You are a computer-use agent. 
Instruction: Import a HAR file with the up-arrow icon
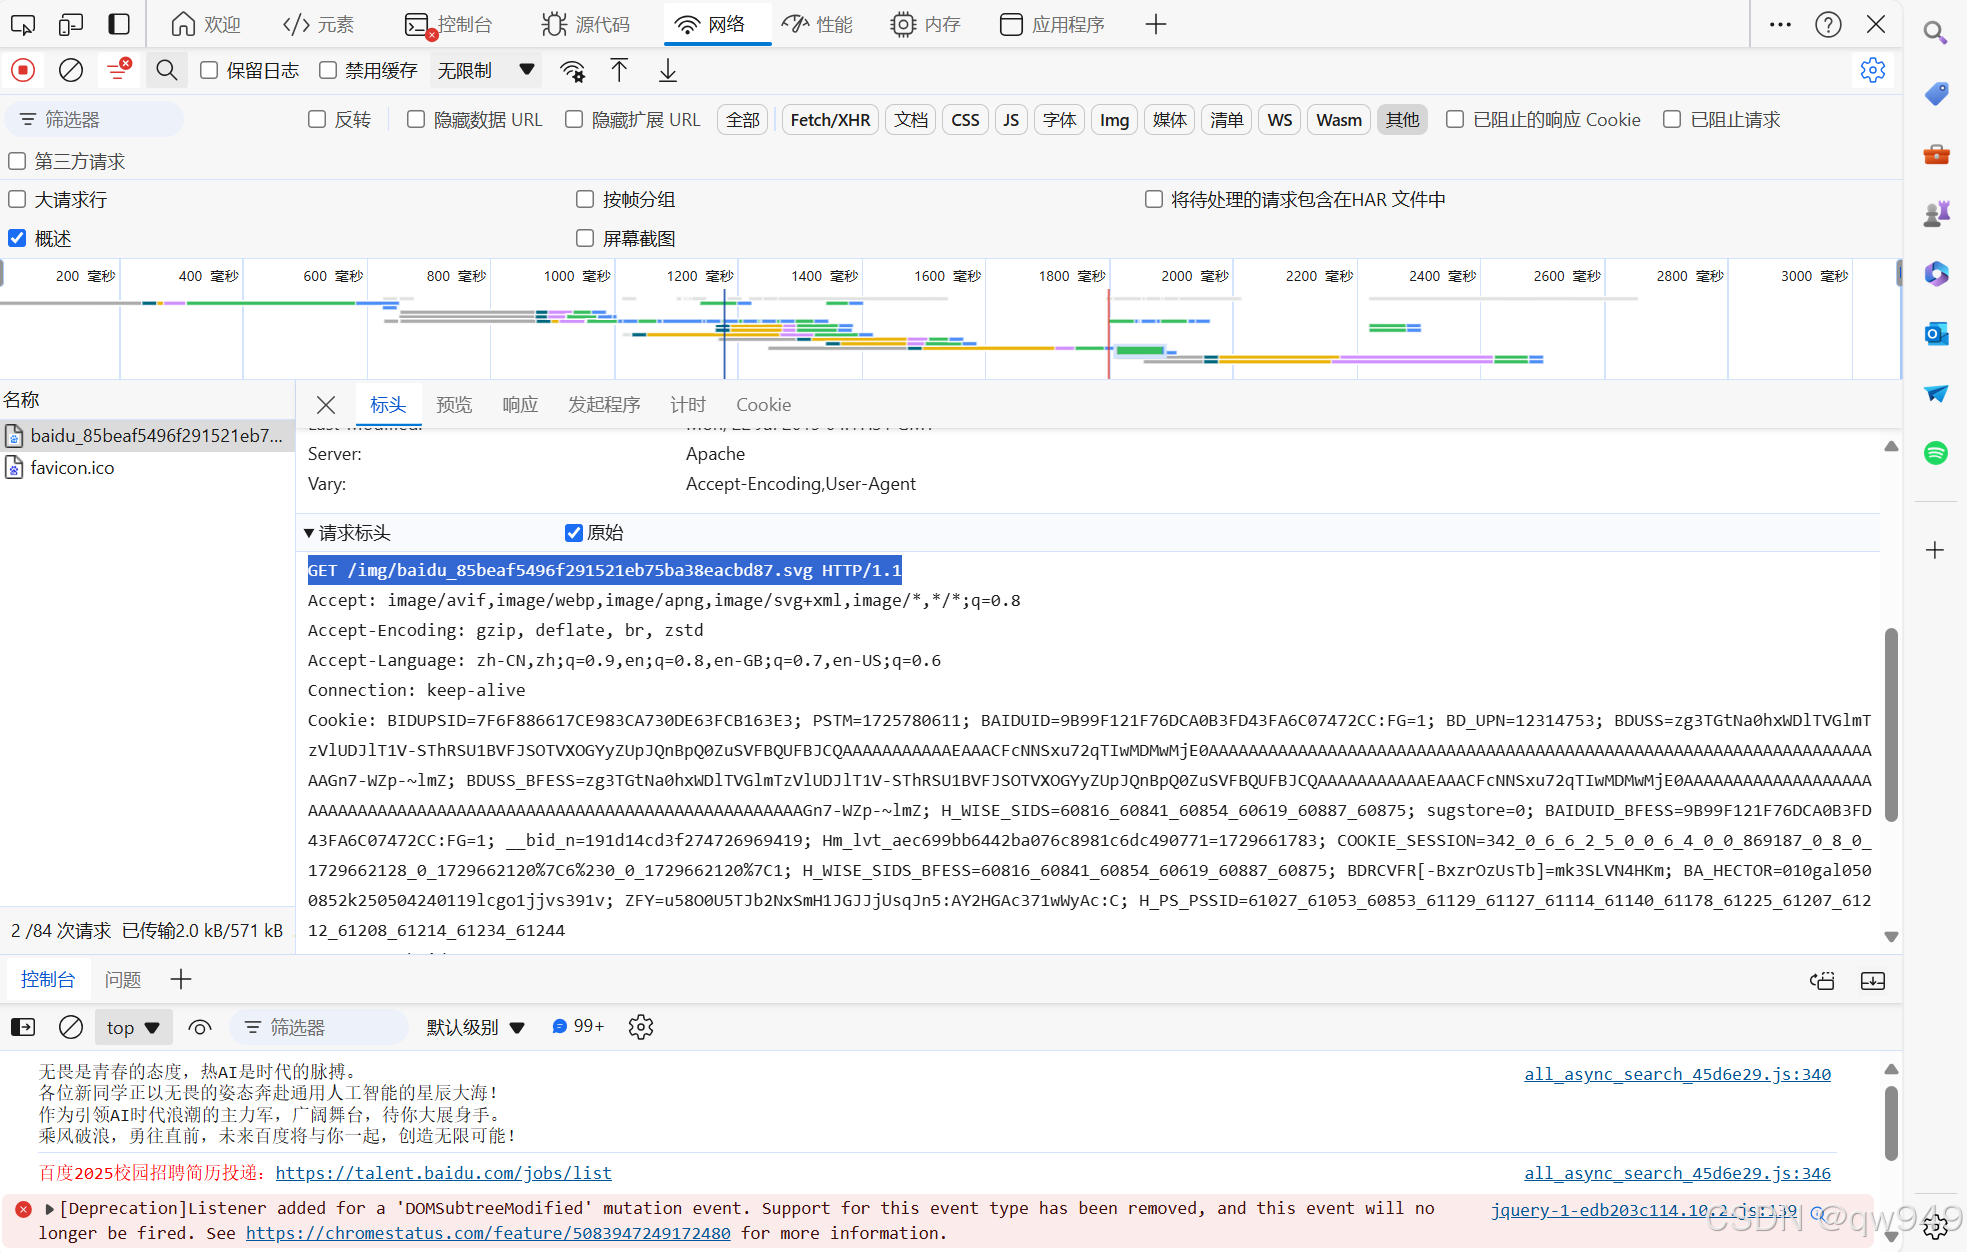[619, 70]
